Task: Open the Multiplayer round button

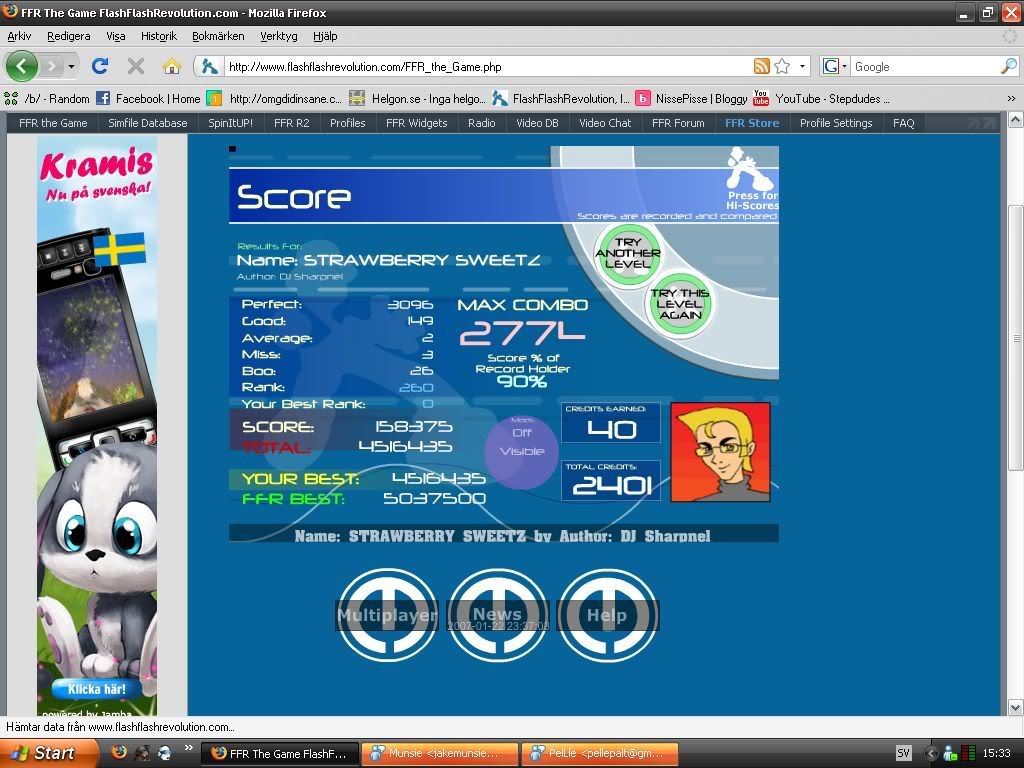Action: click(x=386, y=615)
